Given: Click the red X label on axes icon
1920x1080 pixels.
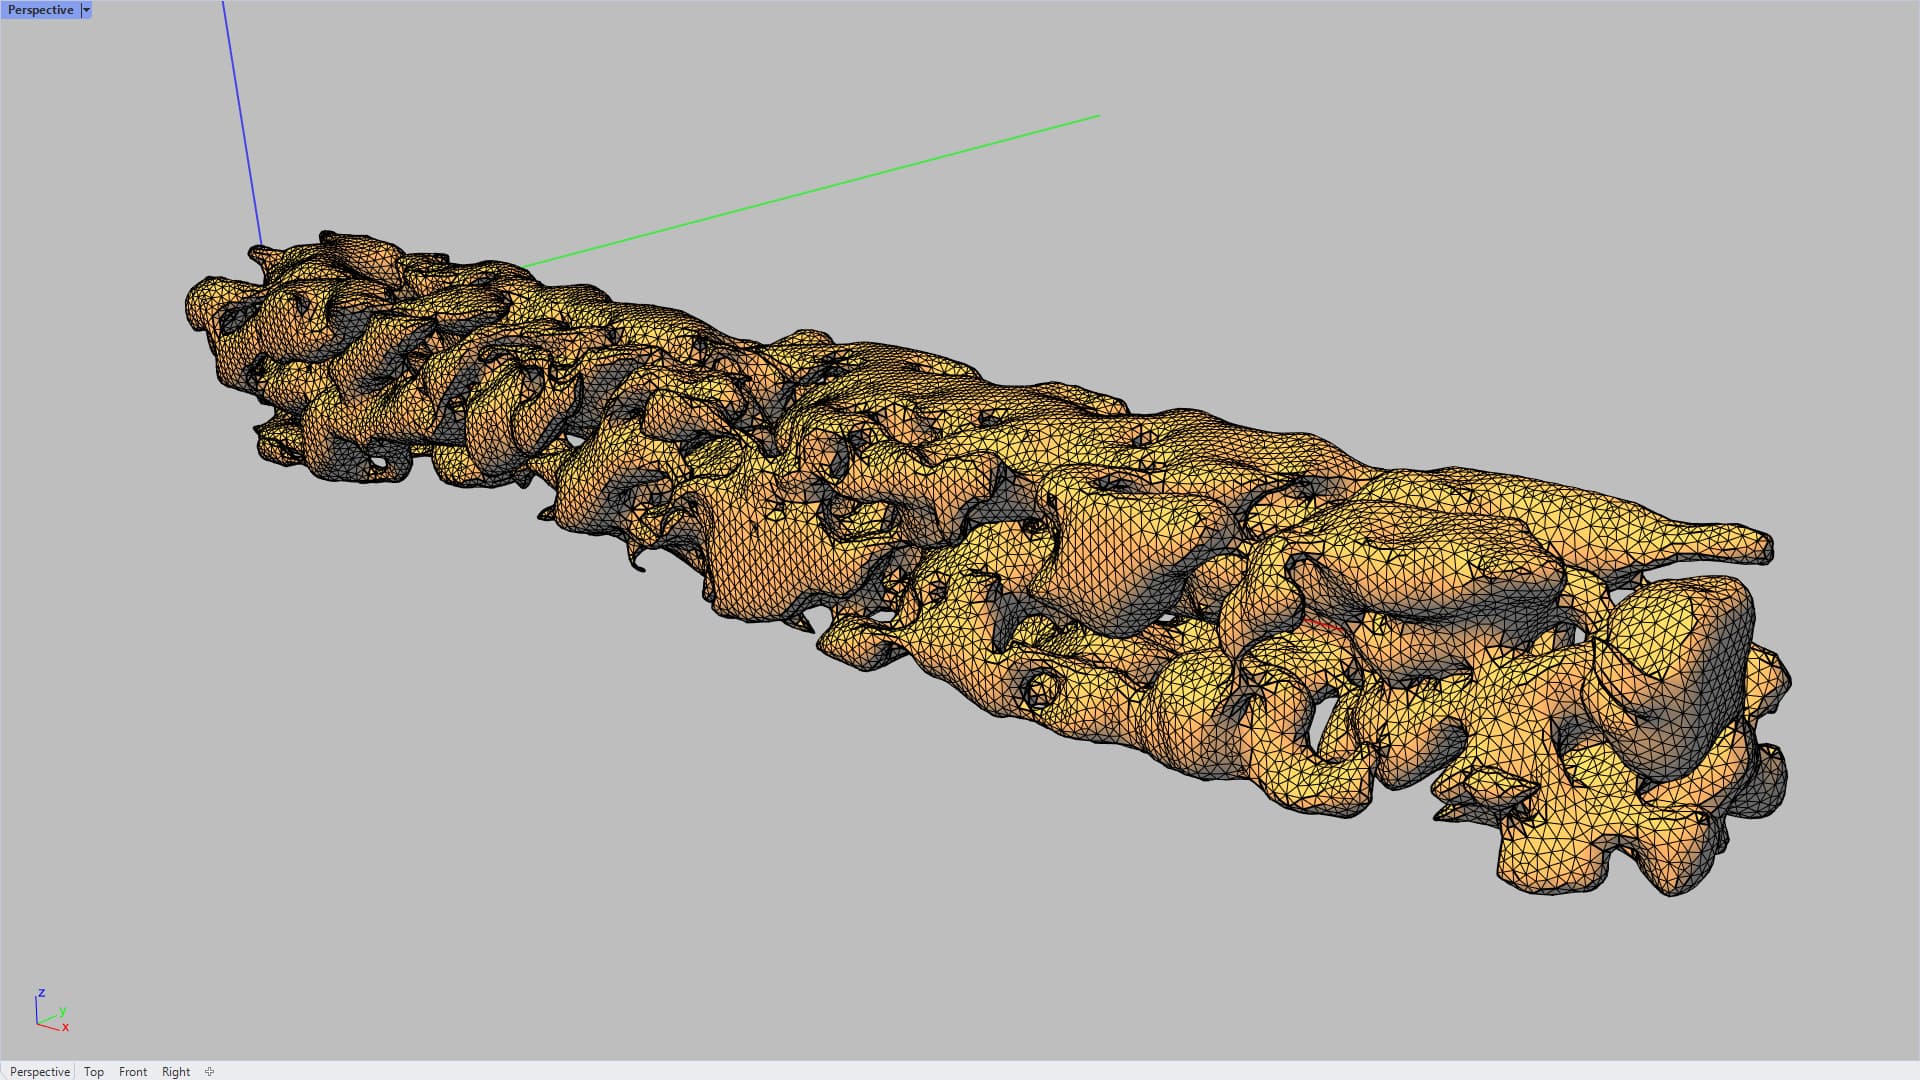Looking at the screenshot, I should 66,1027.
